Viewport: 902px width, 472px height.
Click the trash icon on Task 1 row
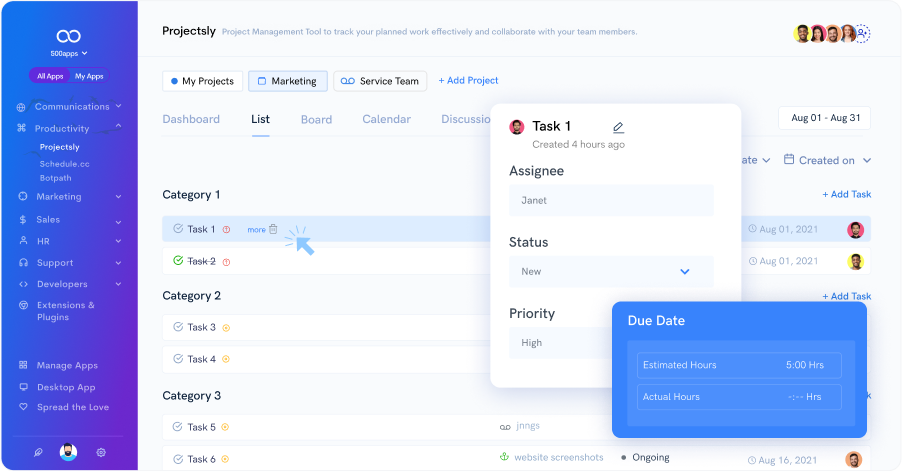tap(273, 229)
